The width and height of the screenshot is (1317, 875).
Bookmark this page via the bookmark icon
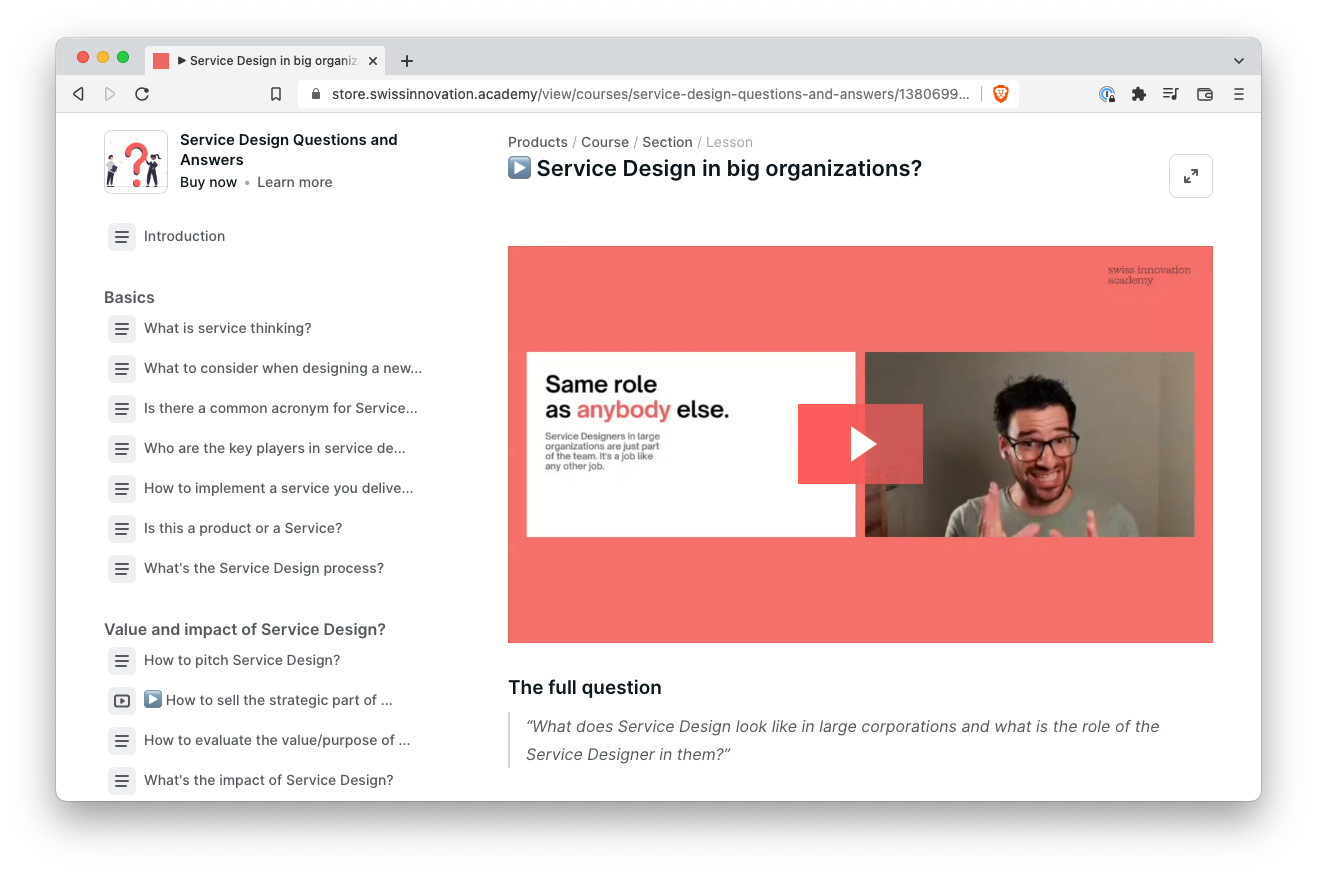click(x=276, y=94)
